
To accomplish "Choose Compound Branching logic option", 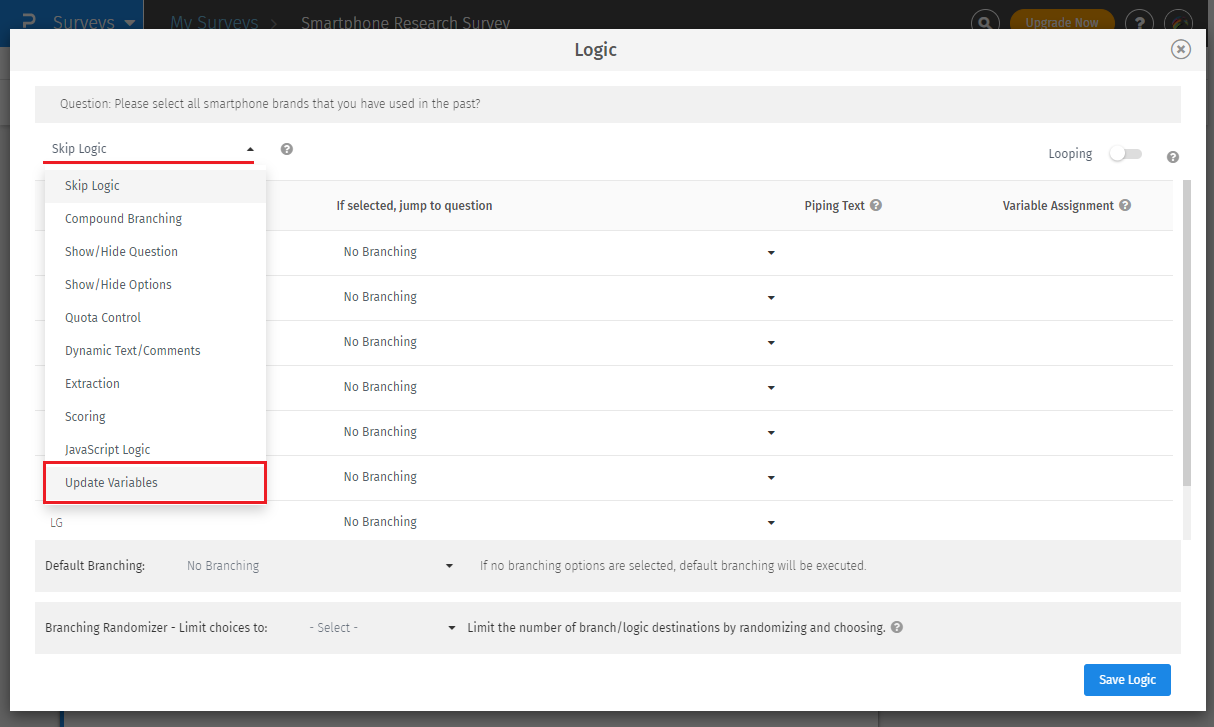I will coord(123,219).
